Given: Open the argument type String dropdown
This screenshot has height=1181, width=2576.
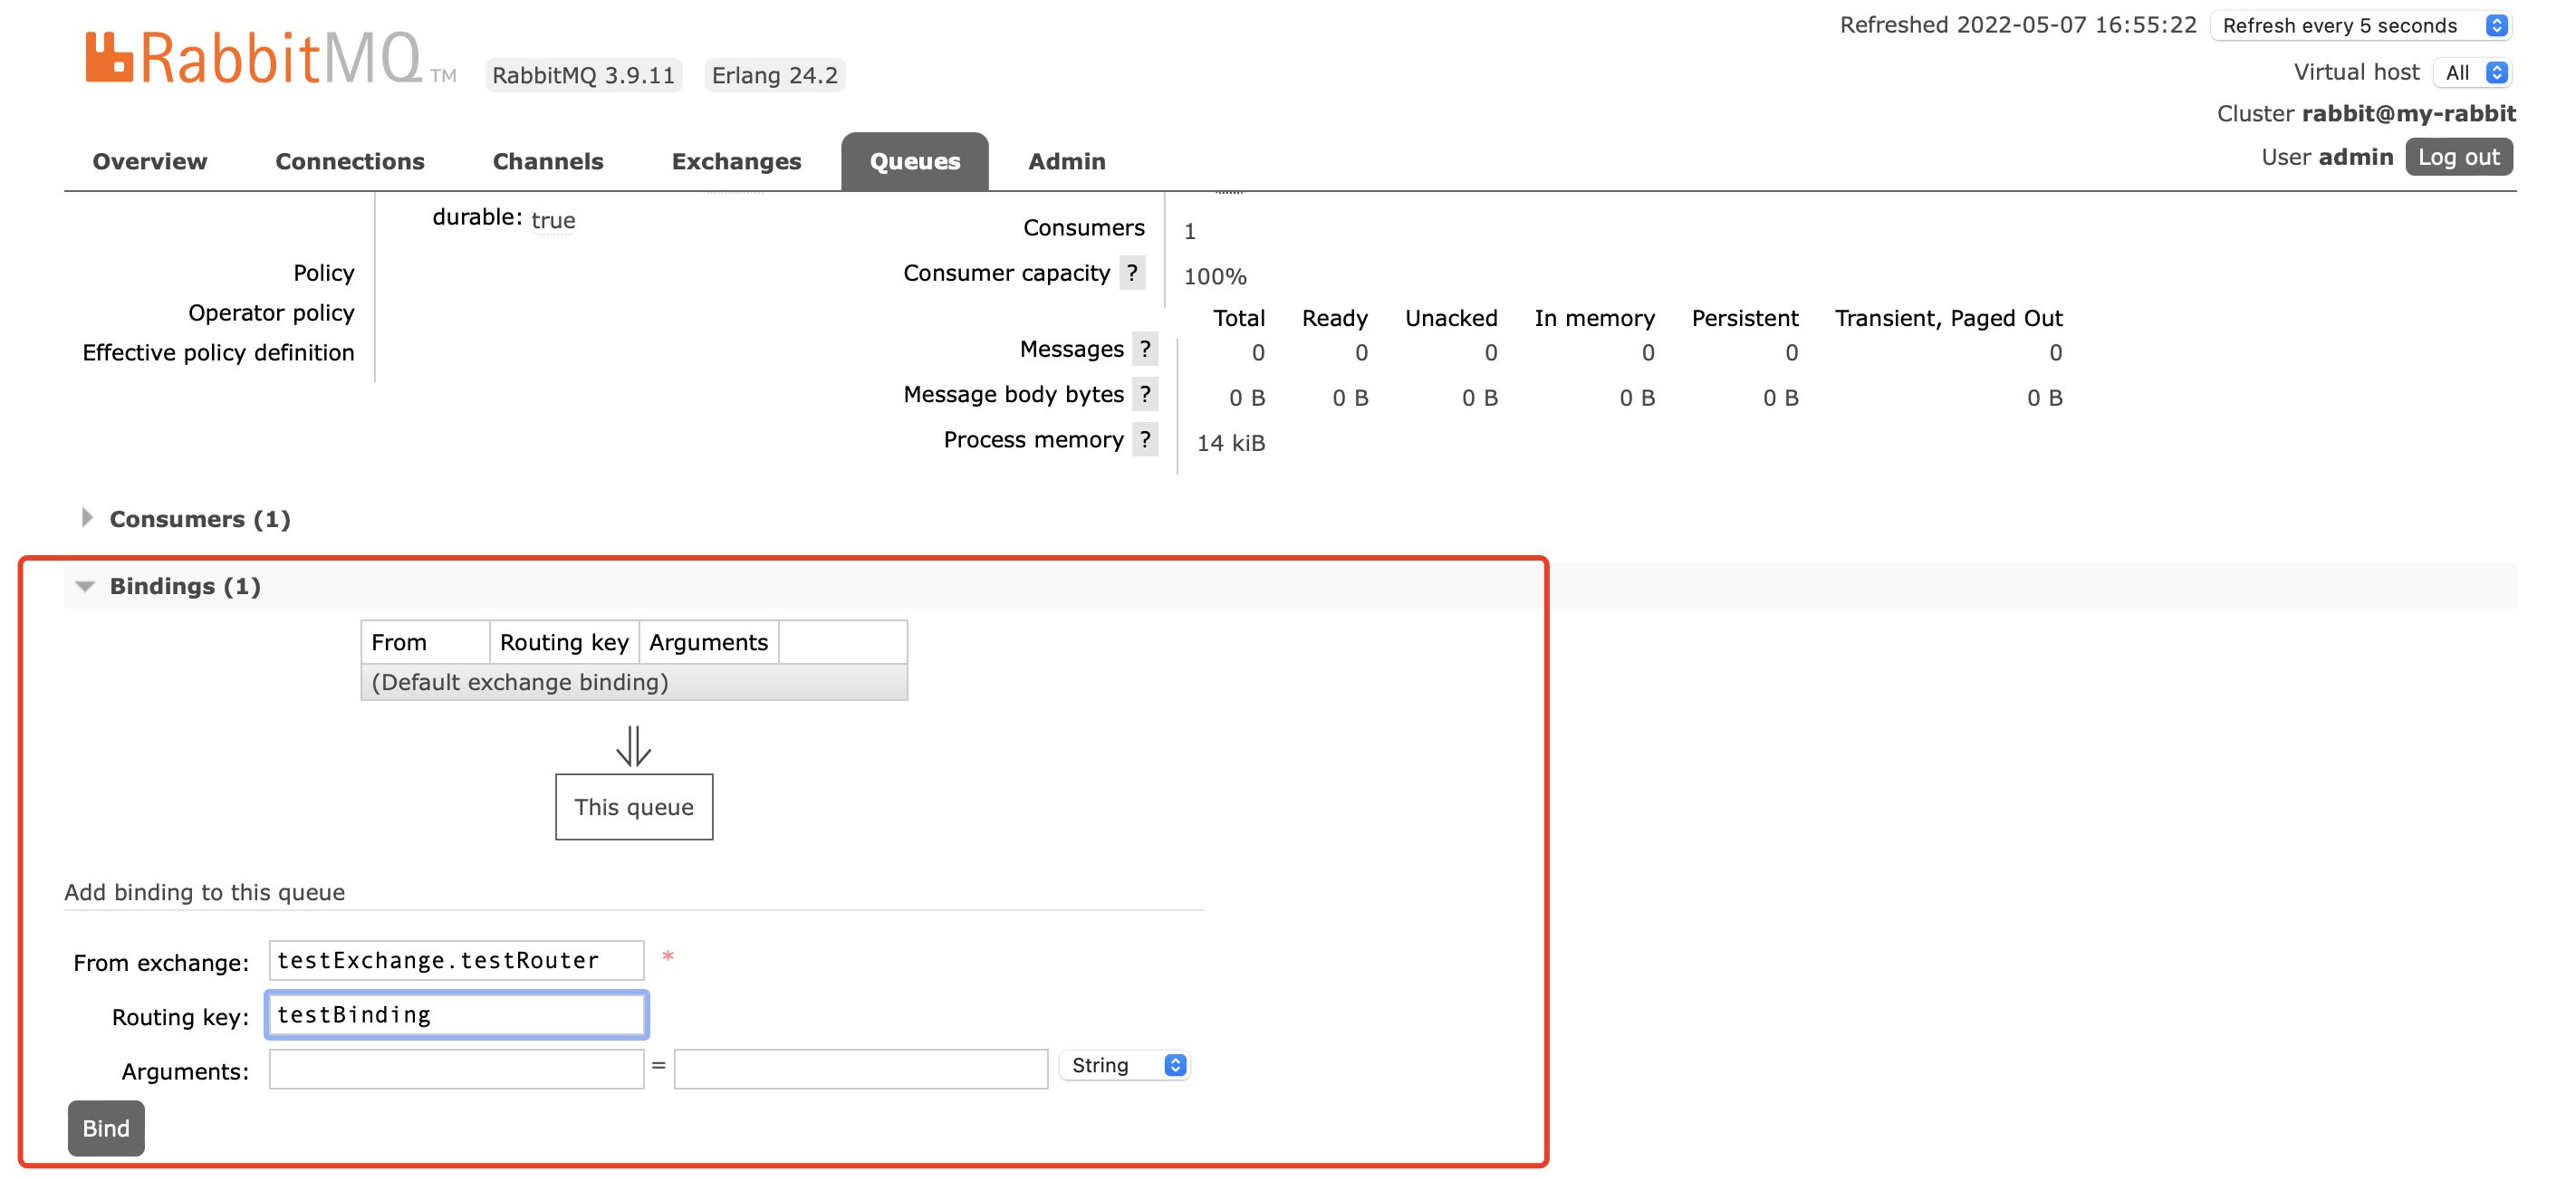Looking at the screenshot, I should (1125, 1065).
